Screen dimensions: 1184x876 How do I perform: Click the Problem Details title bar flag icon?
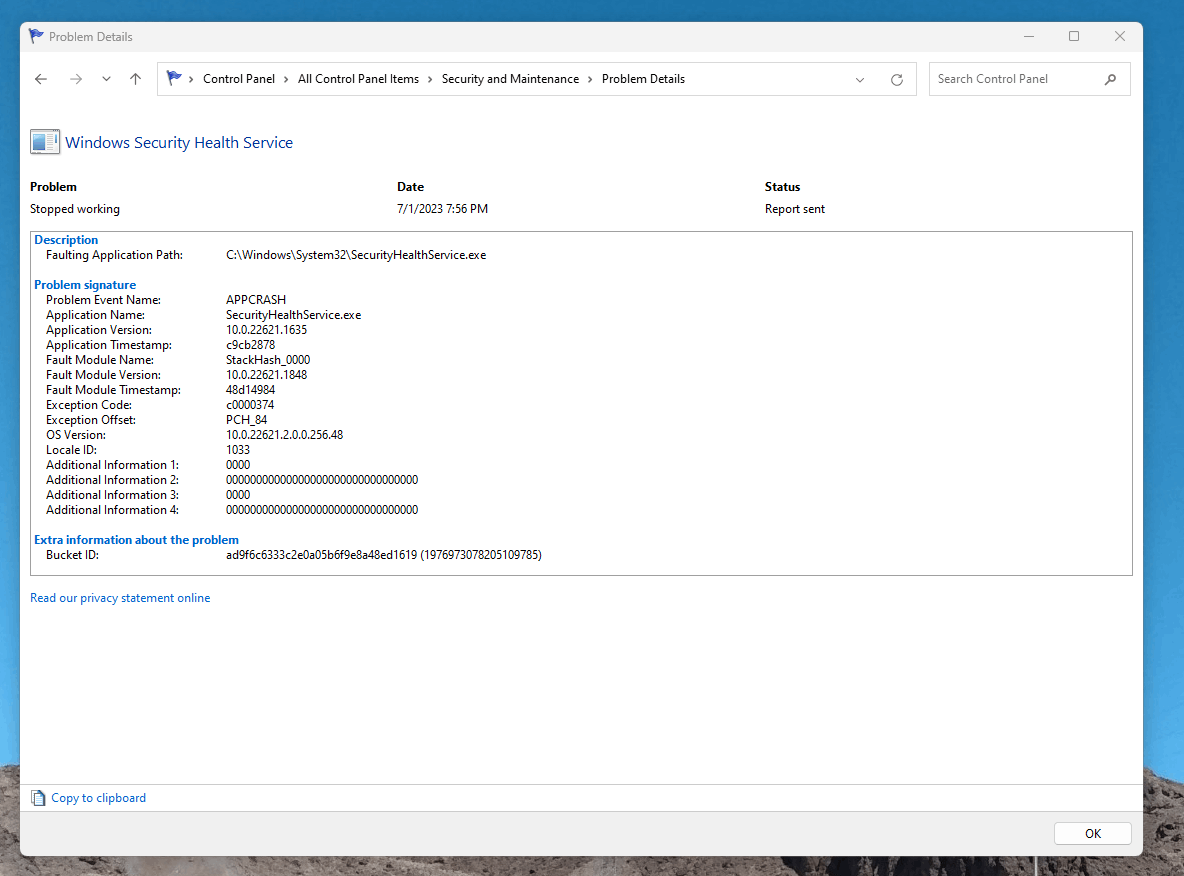click(35, 35)
